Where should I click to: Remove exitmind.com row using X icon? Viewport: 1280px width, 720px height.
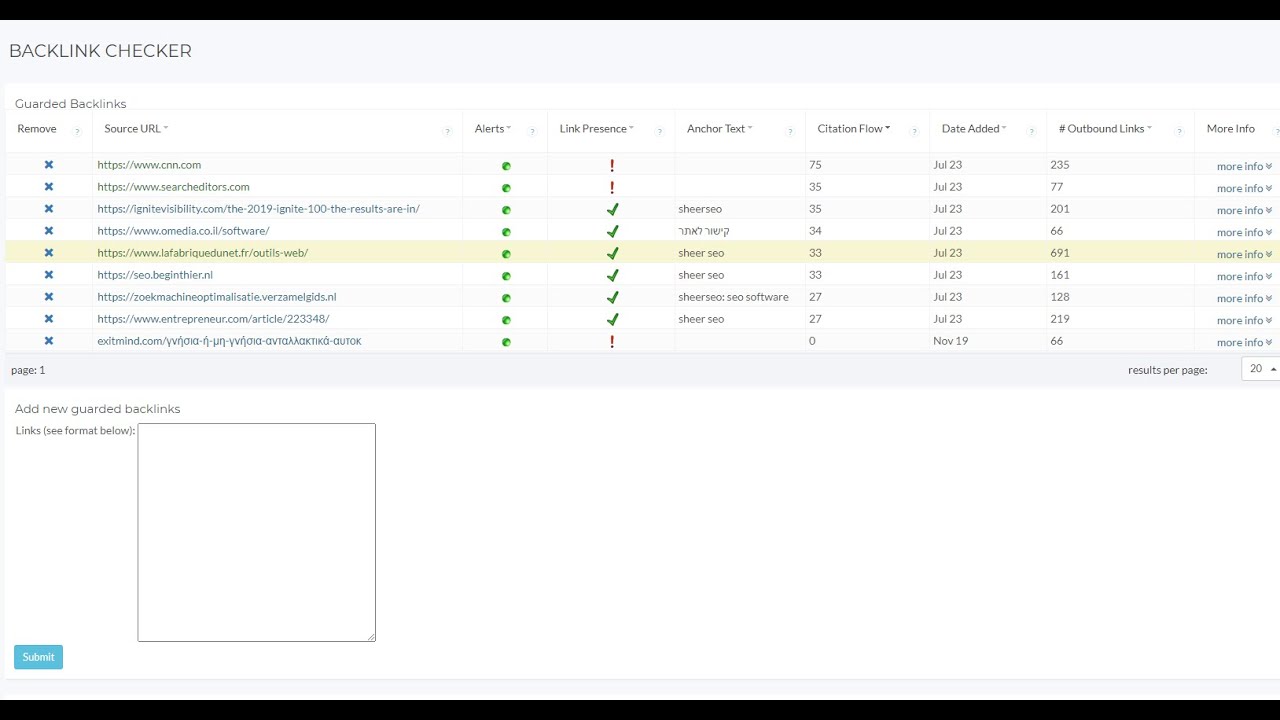(x=48, y=341)
